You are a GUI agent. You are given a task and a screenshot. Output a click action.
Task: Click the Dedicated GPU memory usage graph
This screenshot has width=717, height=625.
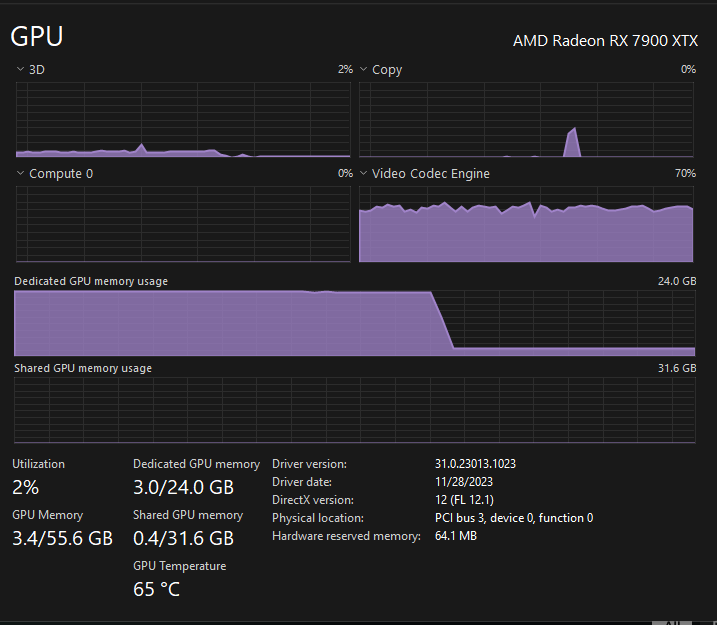tap(354, 323)
